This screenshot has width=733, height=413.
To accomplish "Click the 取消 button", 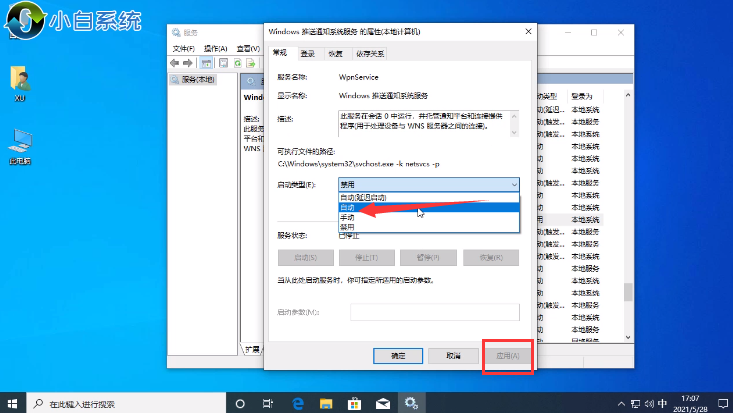I will tap(453, 356).
